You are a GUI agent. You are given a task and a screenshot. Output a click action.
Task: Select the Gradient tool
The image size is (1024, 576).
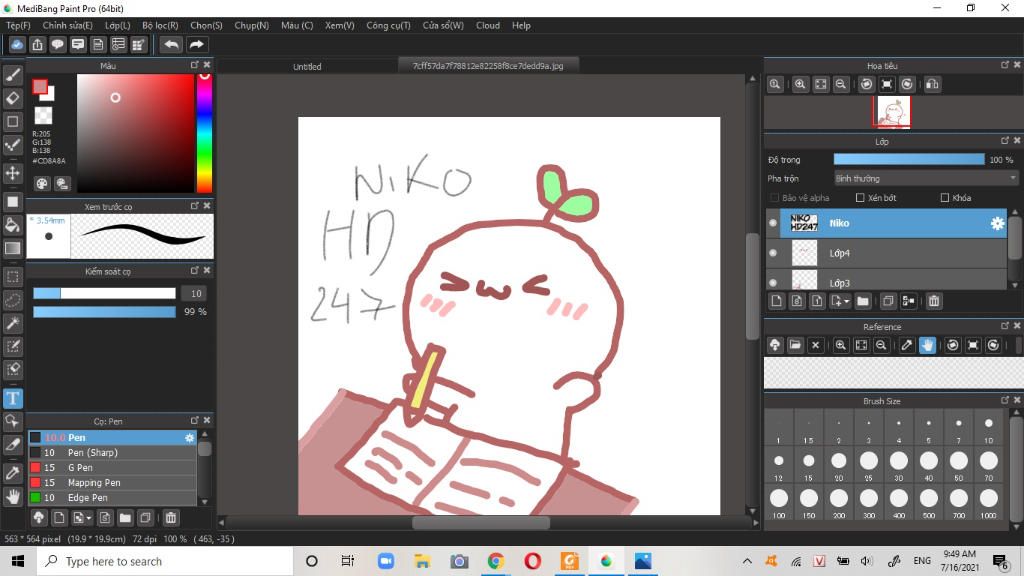[12, 248]
